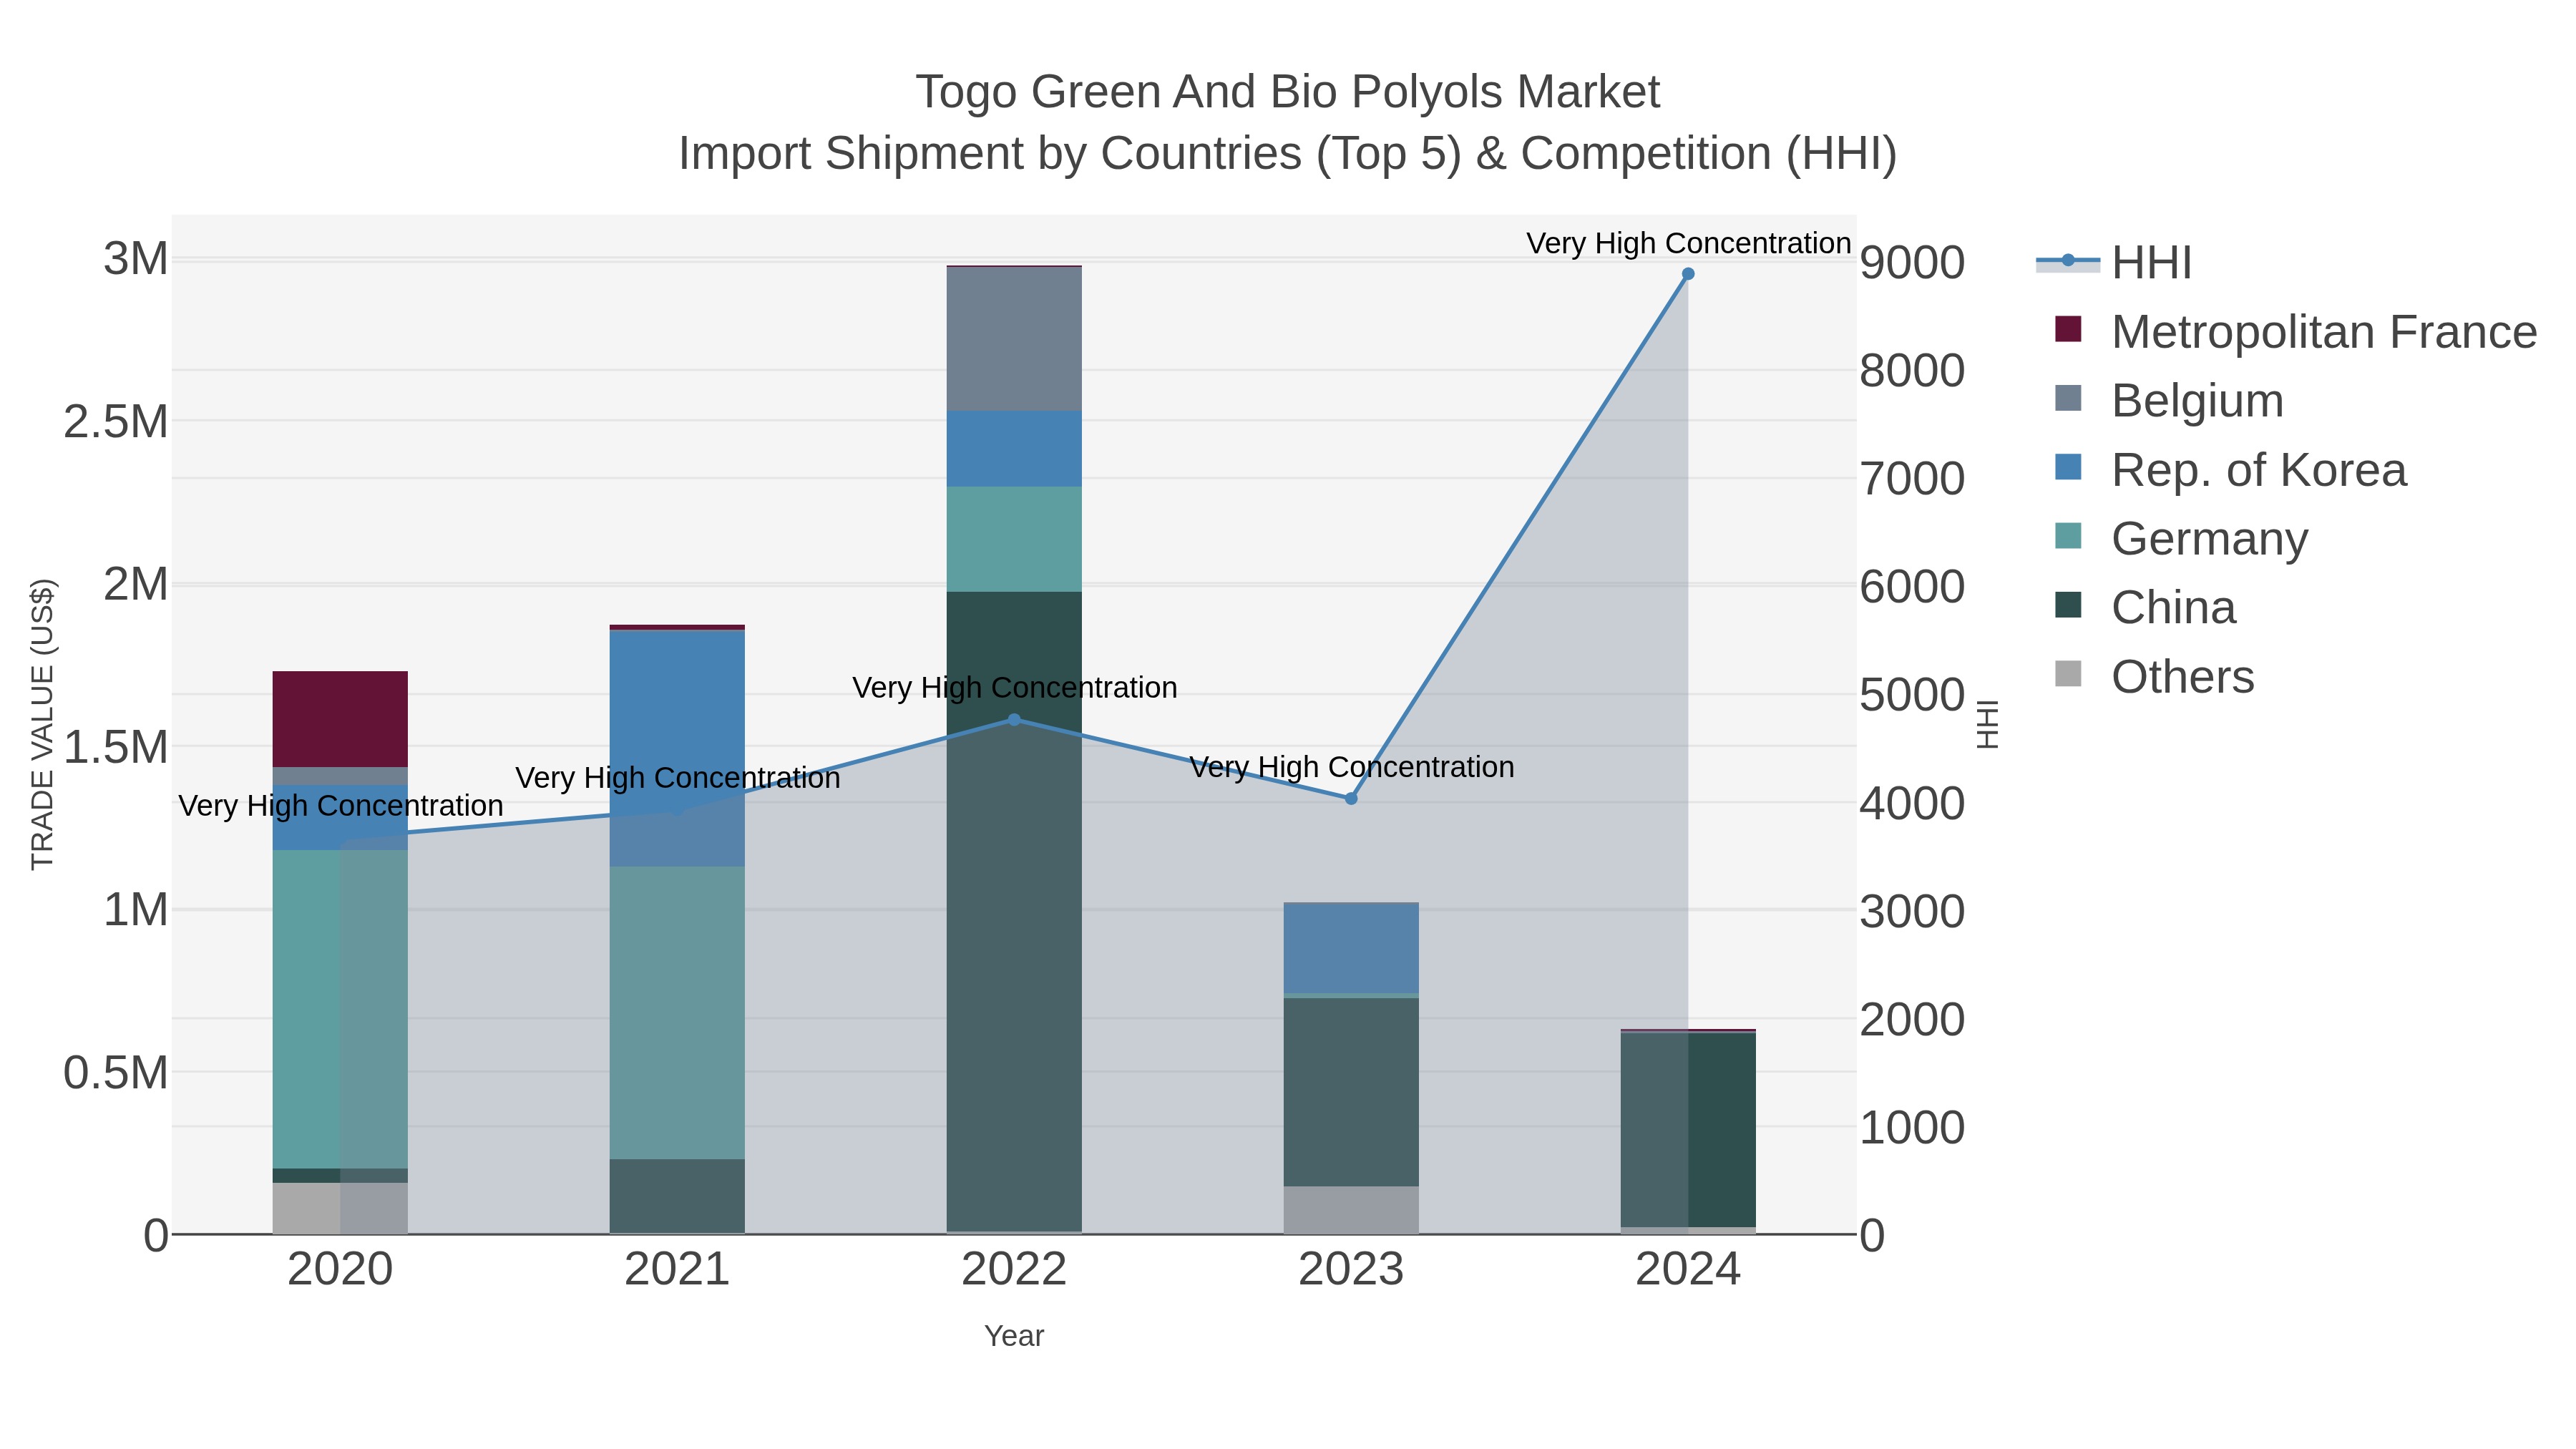Viewport: 2576px width, 1449px height.
Task: Click the Germany teal color swatch
Action: pos(2068,536)
